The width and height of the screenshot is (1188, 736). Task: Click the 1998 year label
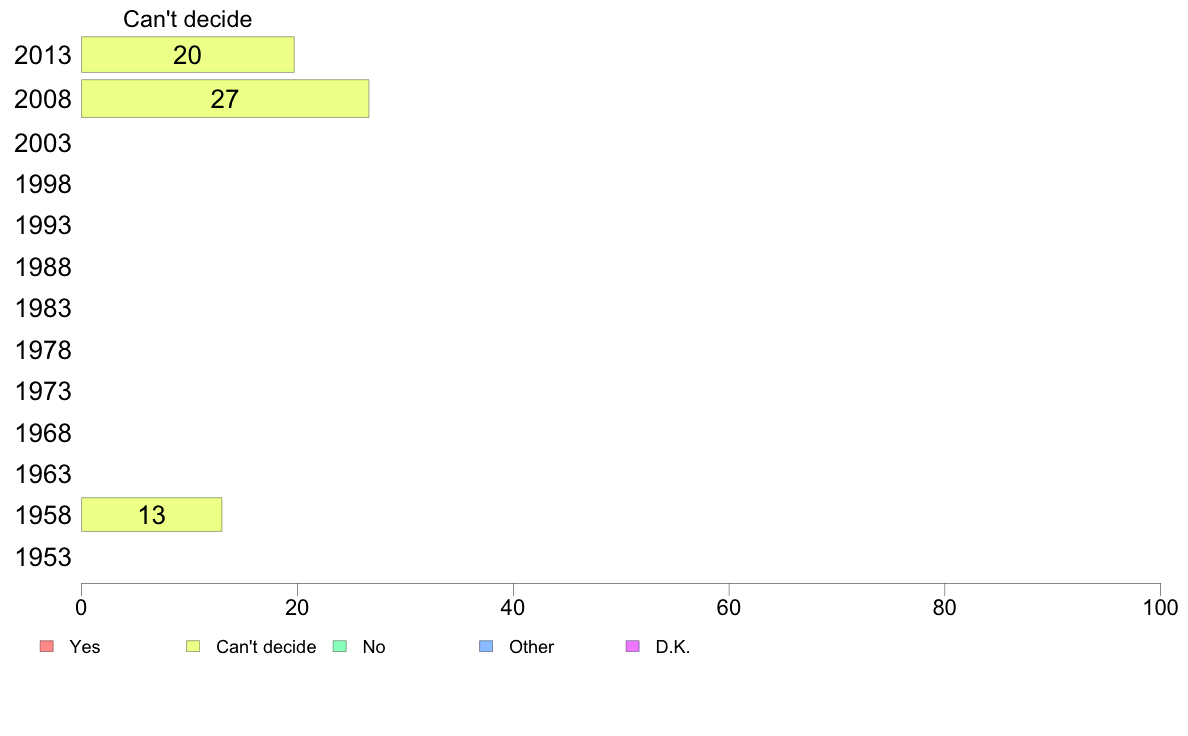(x=43, y=184)
